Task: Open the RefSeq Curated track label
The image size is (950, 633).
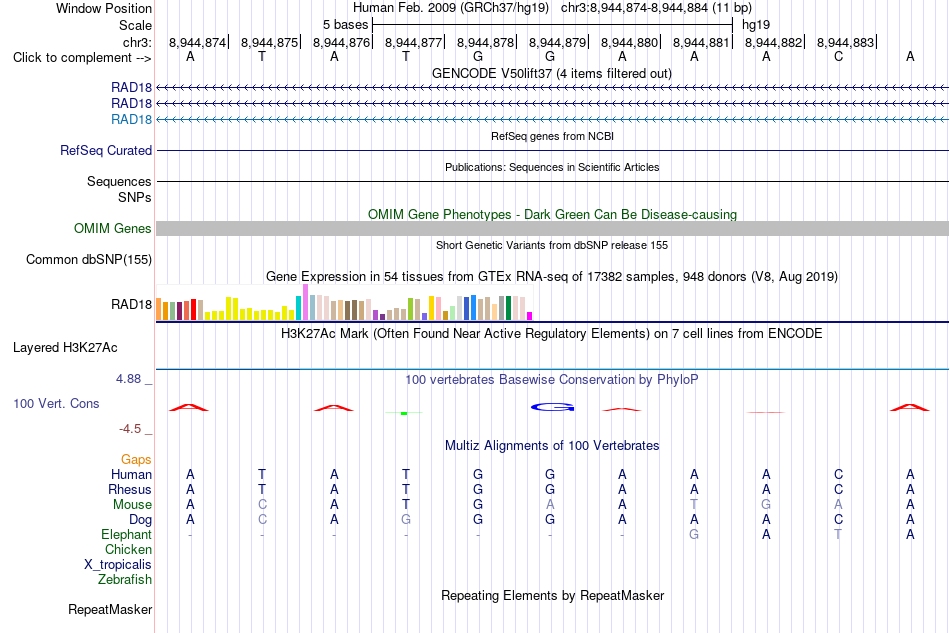Action: click(x=105, y=150)
